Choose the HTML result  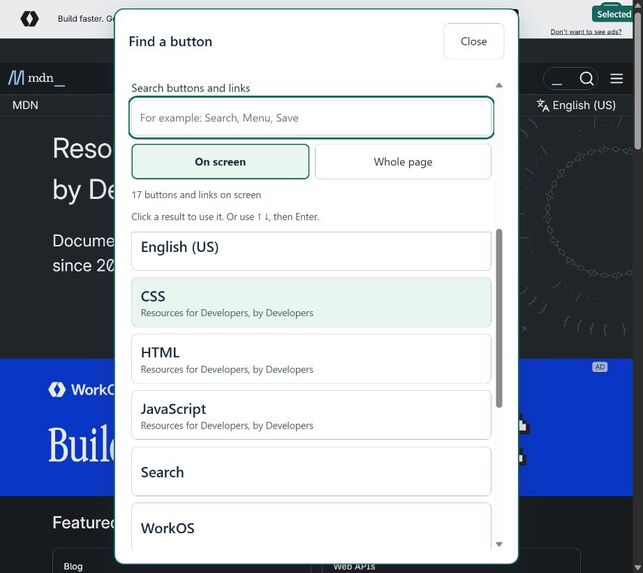[311, 359]
